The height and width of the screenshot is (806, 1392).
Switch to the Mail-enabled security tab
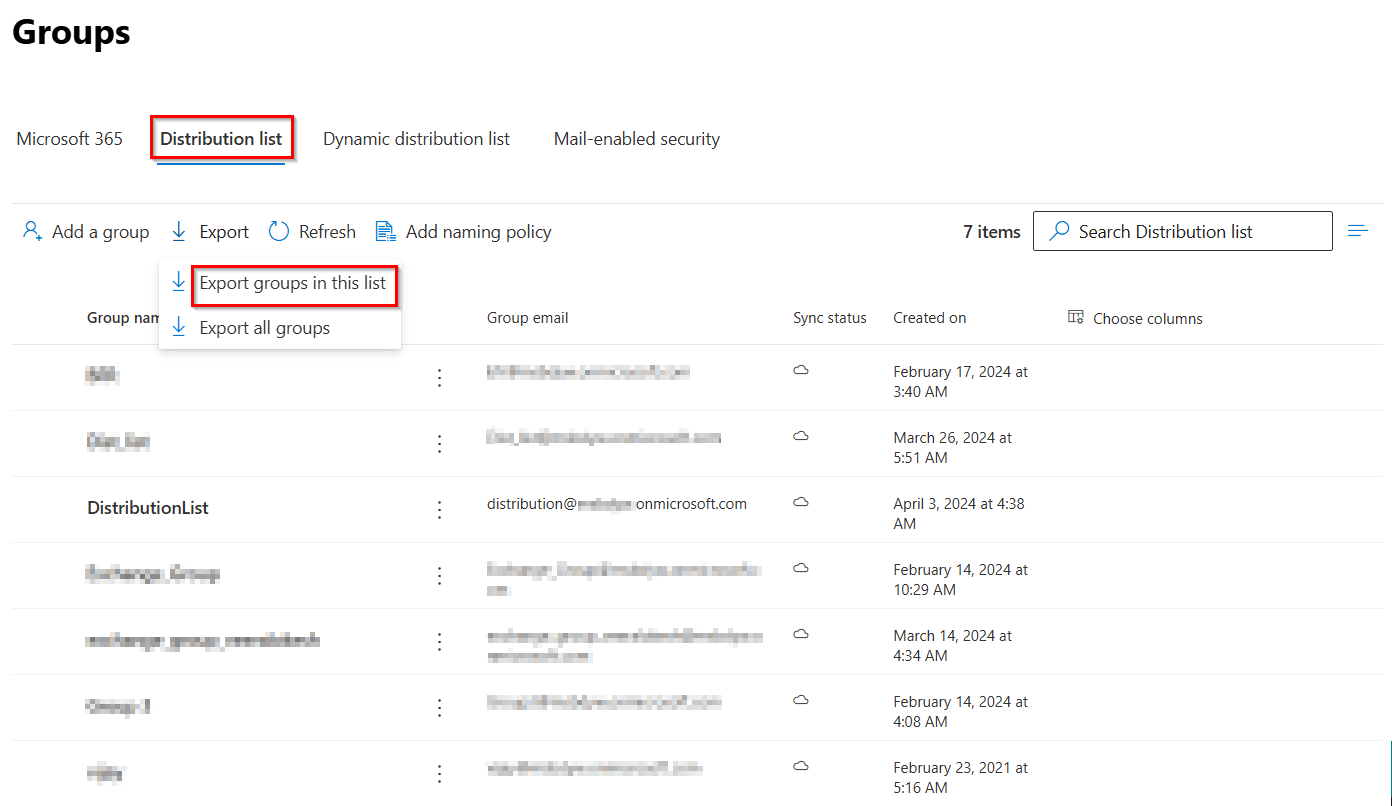click(636, 138)
